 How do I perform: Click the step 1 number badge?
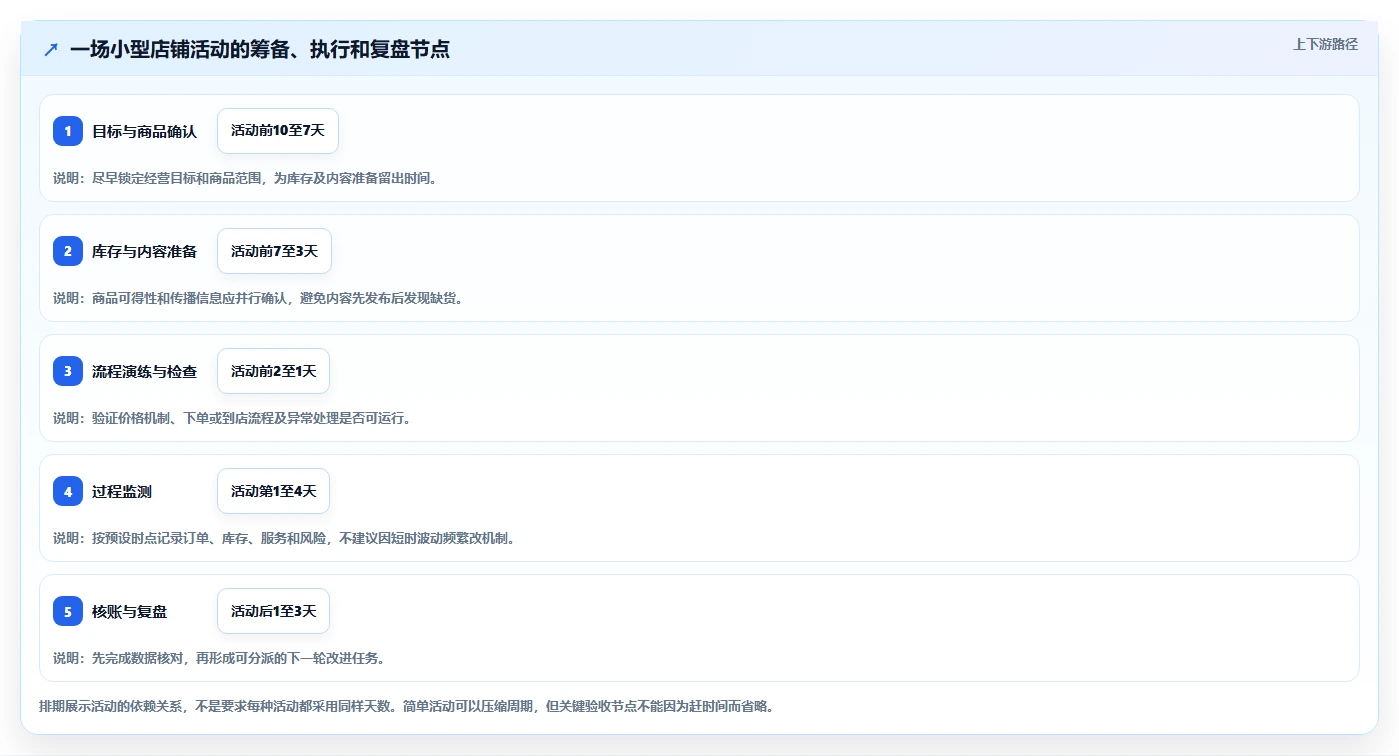(x=68, y=131)
